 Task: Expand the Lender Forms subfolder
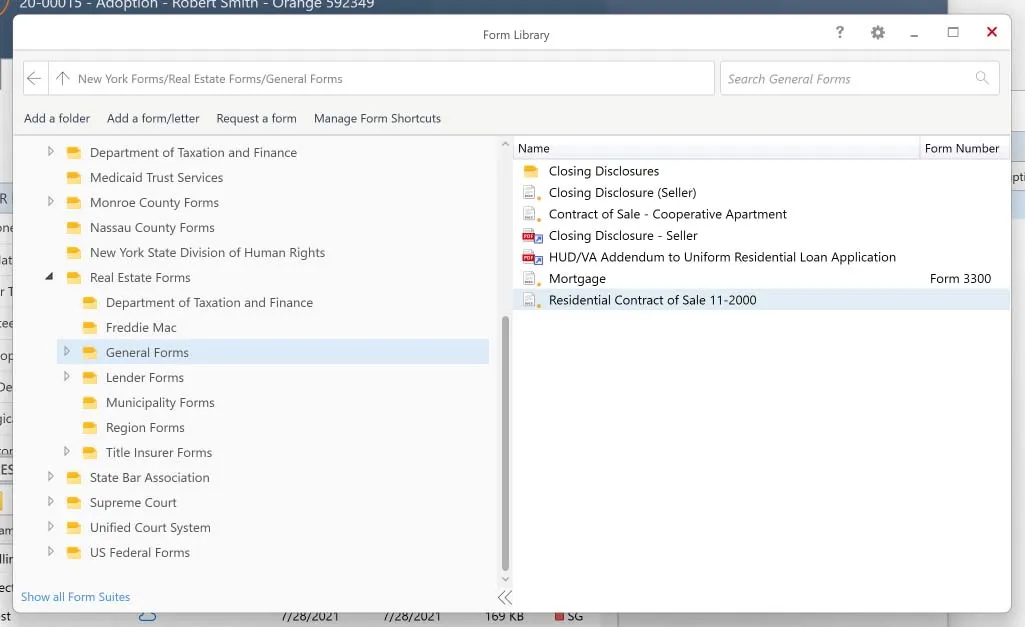coord(66,377)
